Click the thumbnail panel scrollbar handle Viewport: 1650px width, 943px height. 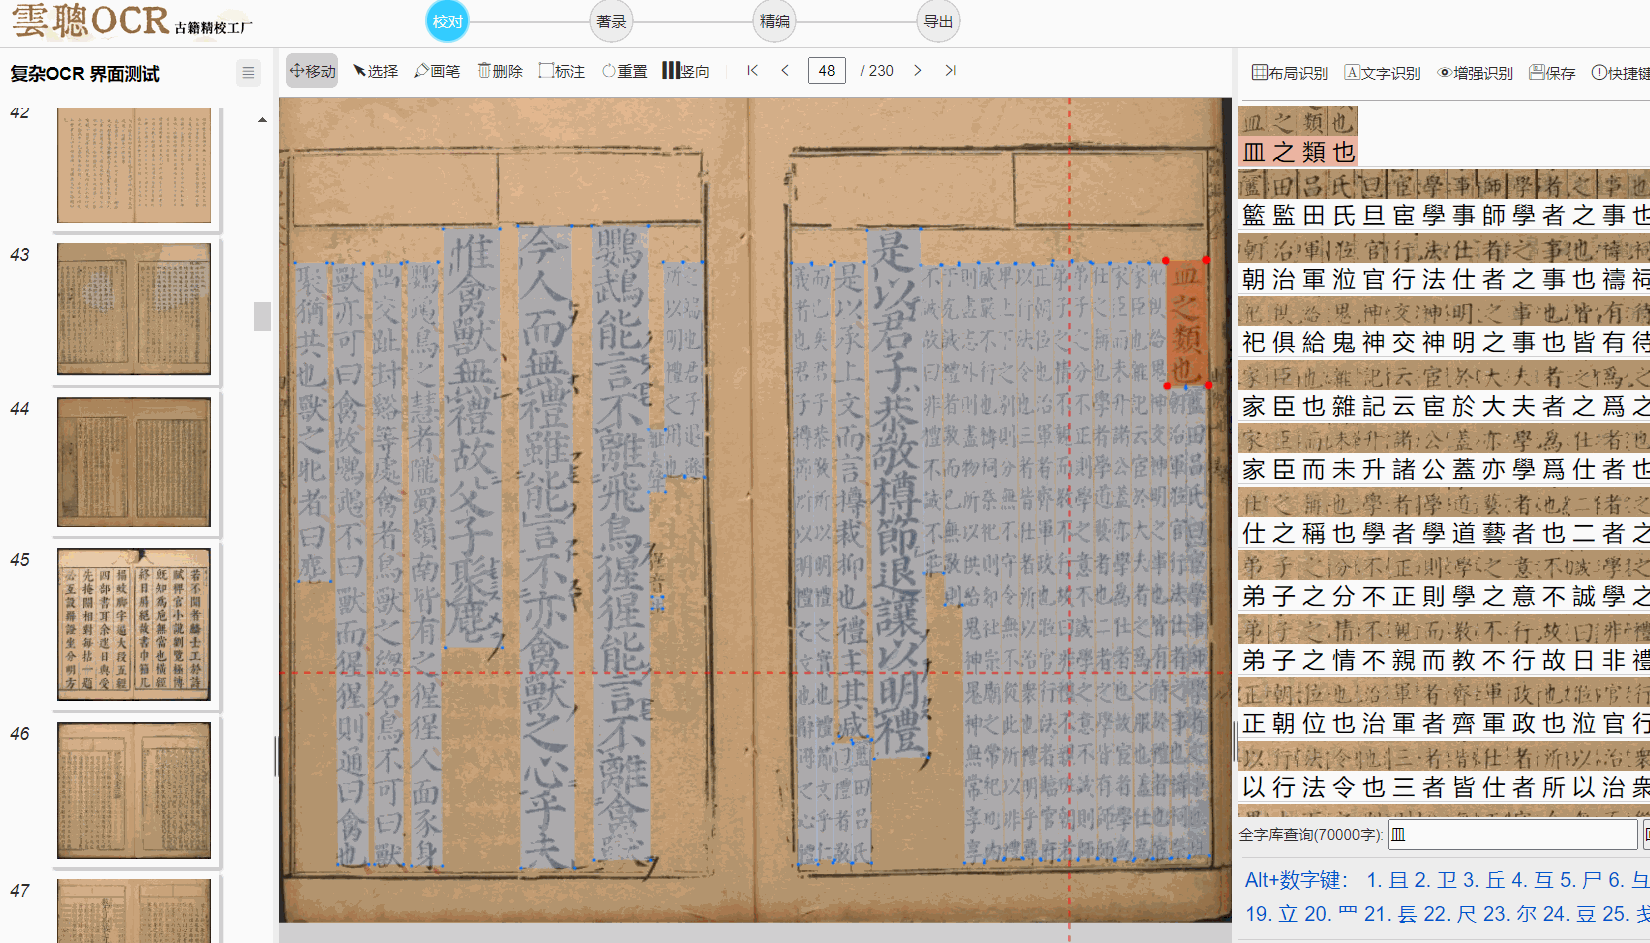click(x=262, y=316)
